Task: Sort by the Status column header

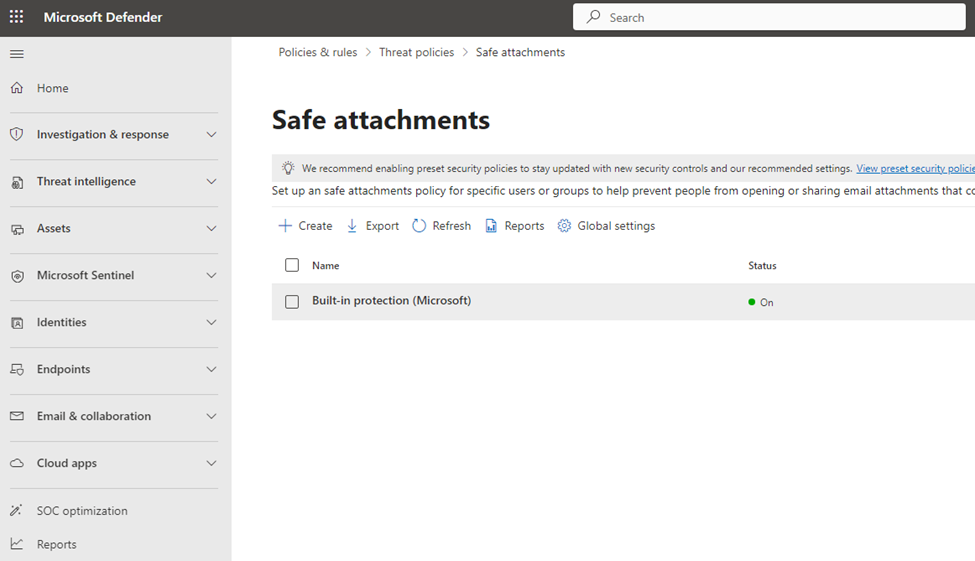Action: point(762,266)
